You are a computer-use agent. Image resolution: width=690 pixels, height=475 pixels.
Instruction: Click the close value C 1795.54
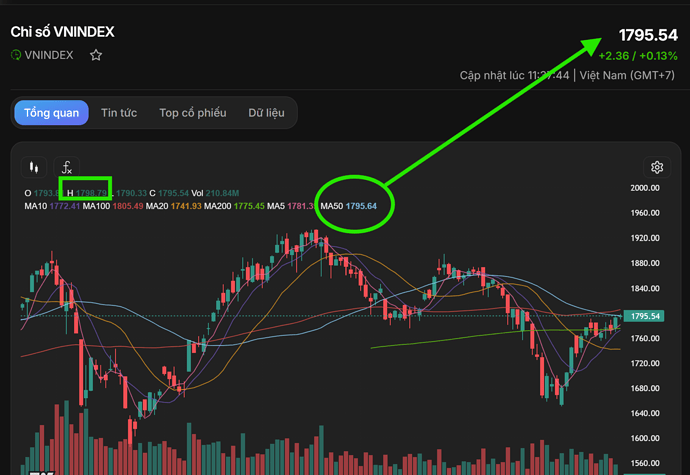click(169, 193)
